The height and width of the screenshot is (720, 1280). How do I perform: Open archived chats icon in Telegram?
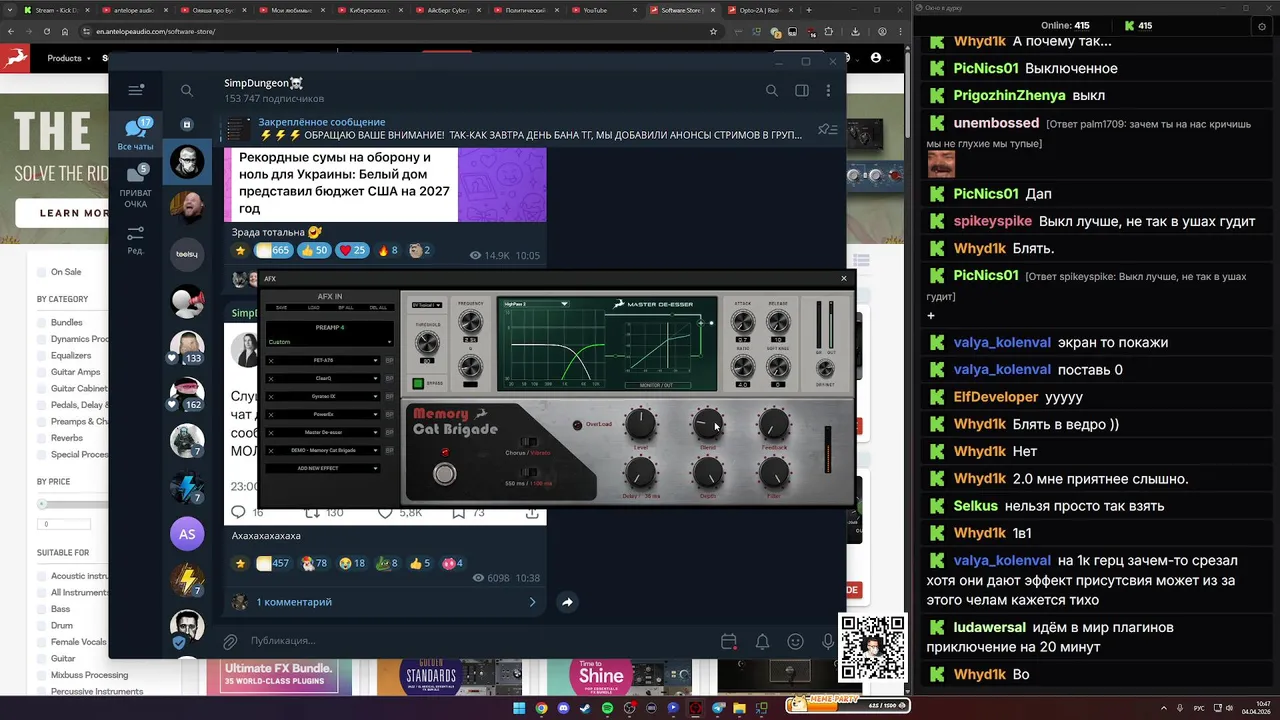[x=186, y=124]
